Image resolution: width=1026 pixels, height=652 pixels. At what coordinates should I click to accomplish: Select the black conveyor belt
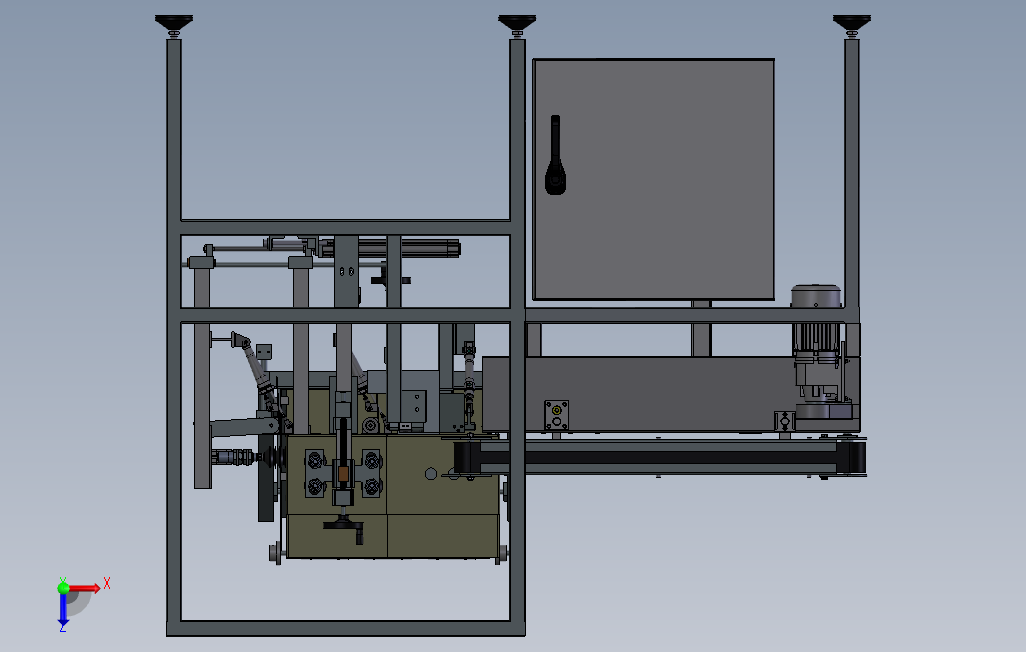click(660, 457)
